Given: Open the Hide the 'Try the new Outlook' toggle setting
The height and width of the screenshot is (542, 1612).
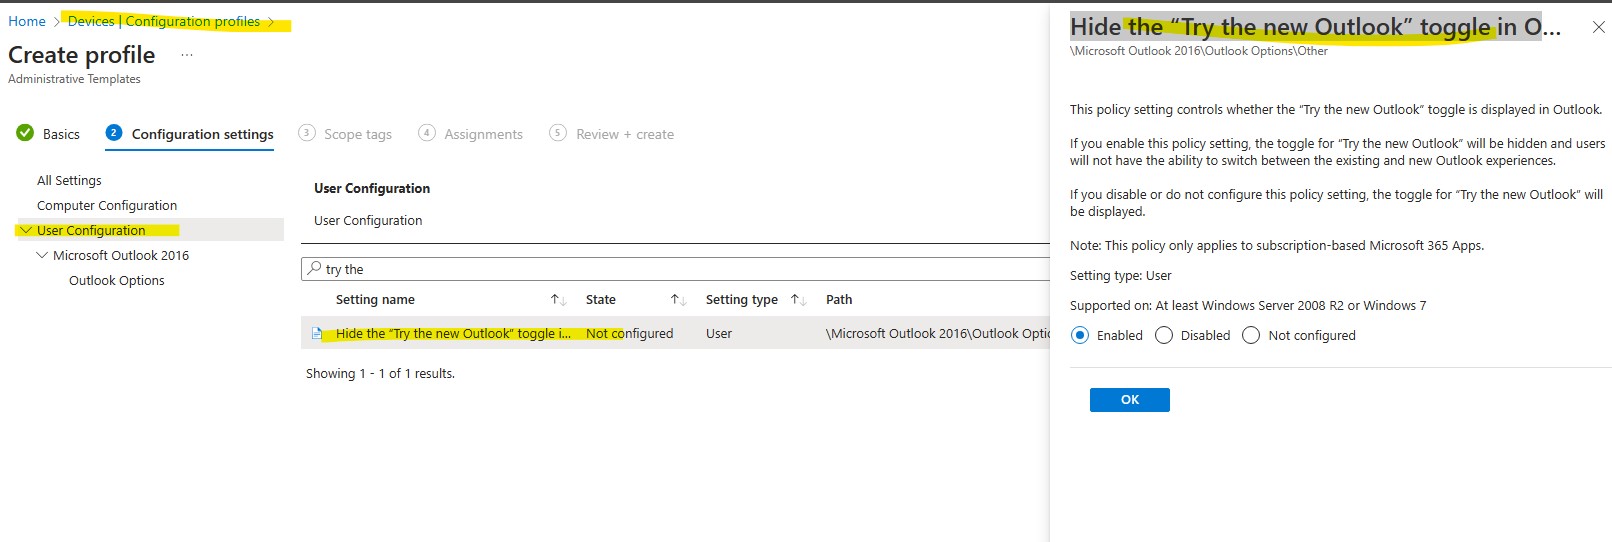Looking at the screenshot, I should pyautogui.click(x=453, y=334).
